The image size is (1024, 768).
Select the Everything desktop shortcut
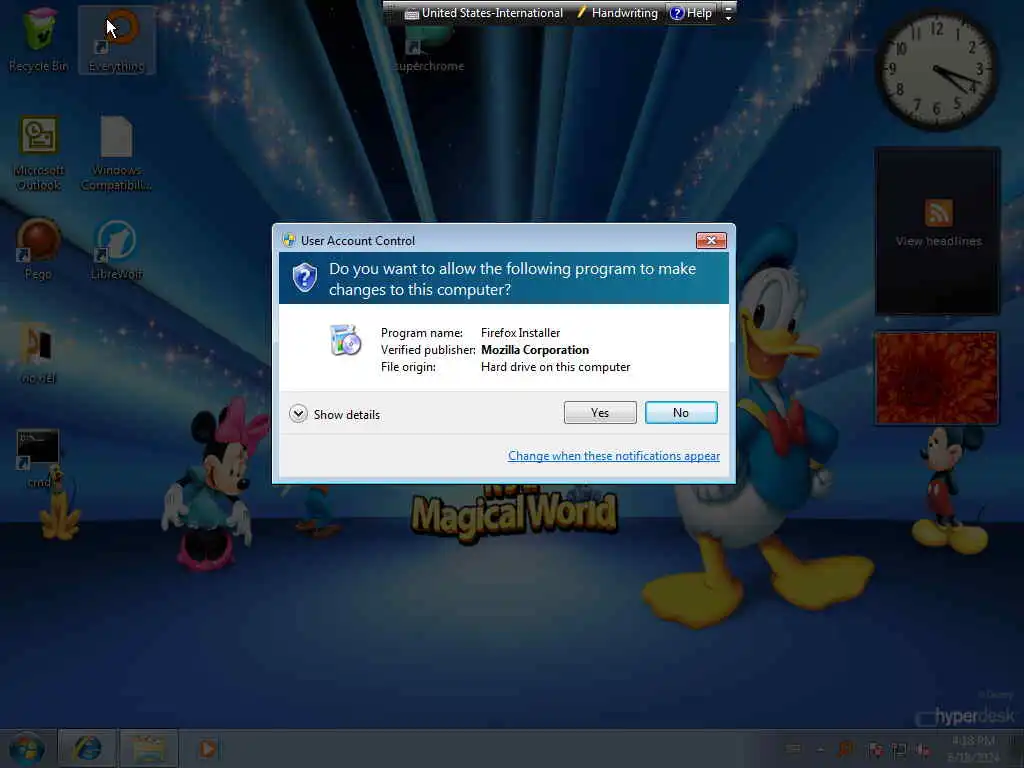117,40
